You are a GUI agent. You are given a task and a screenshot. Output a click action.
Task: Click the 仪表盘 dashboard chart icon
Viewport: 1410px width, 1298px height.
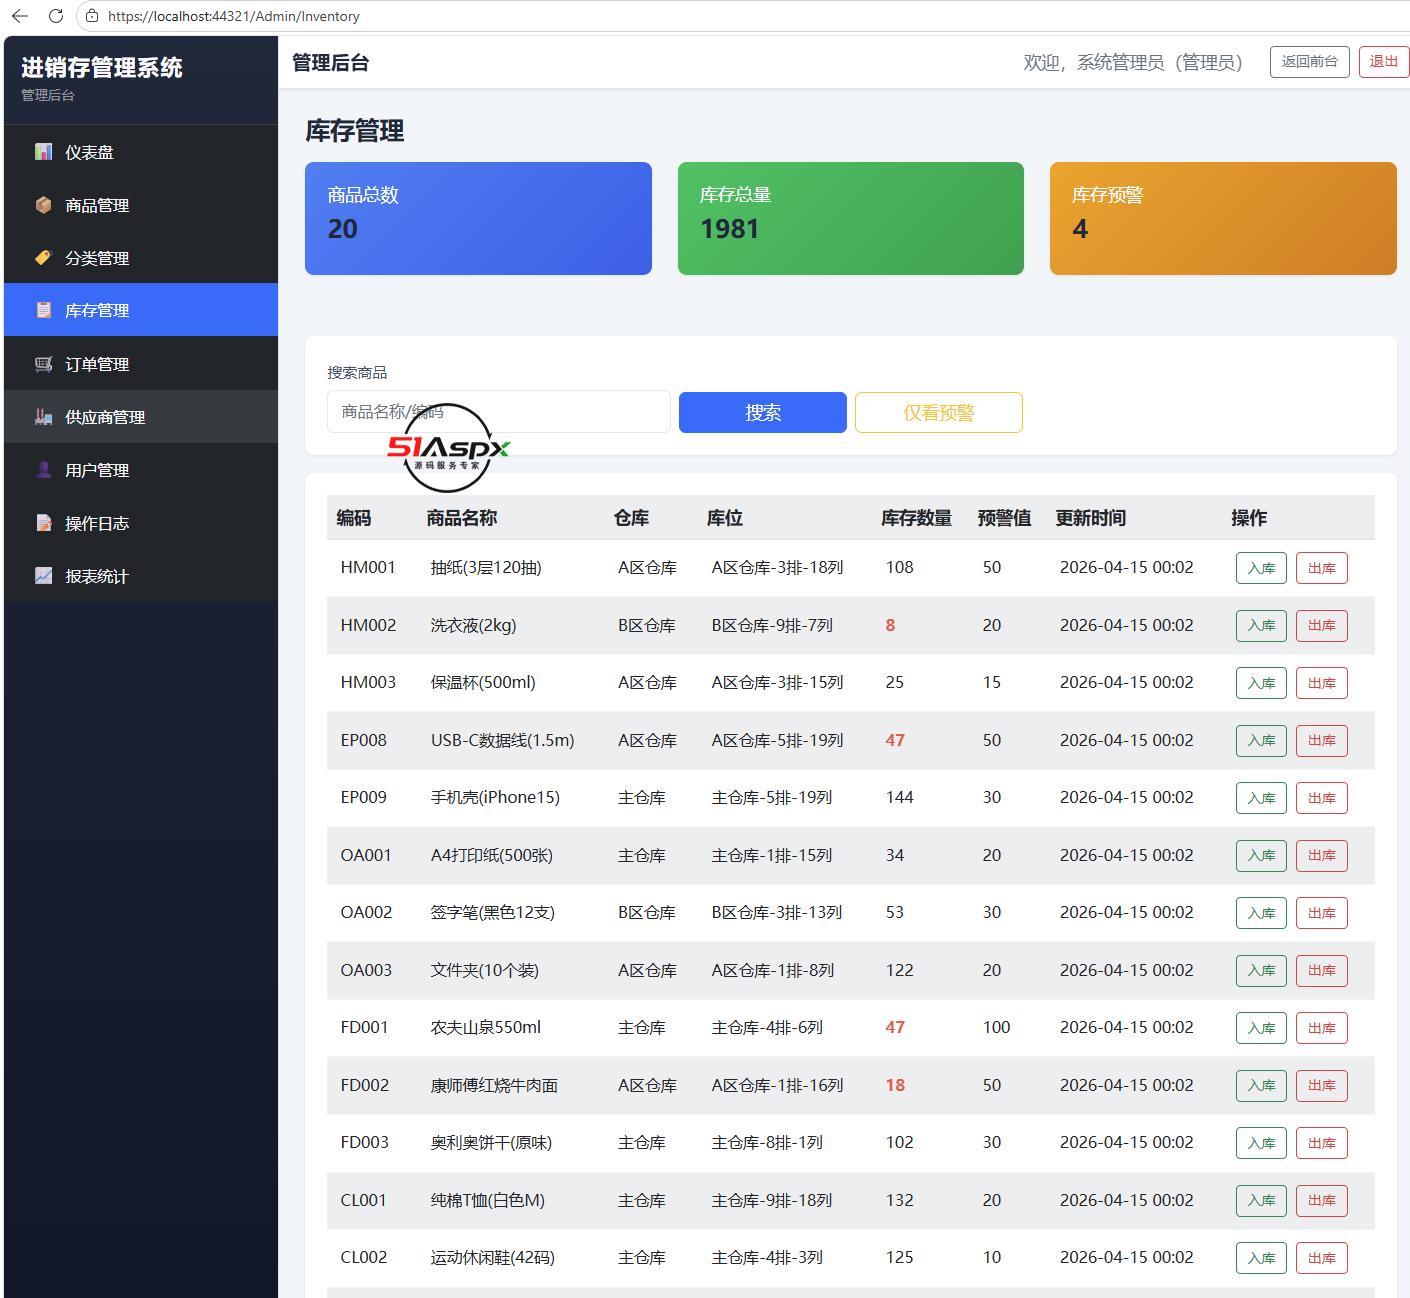pos(43,152)
